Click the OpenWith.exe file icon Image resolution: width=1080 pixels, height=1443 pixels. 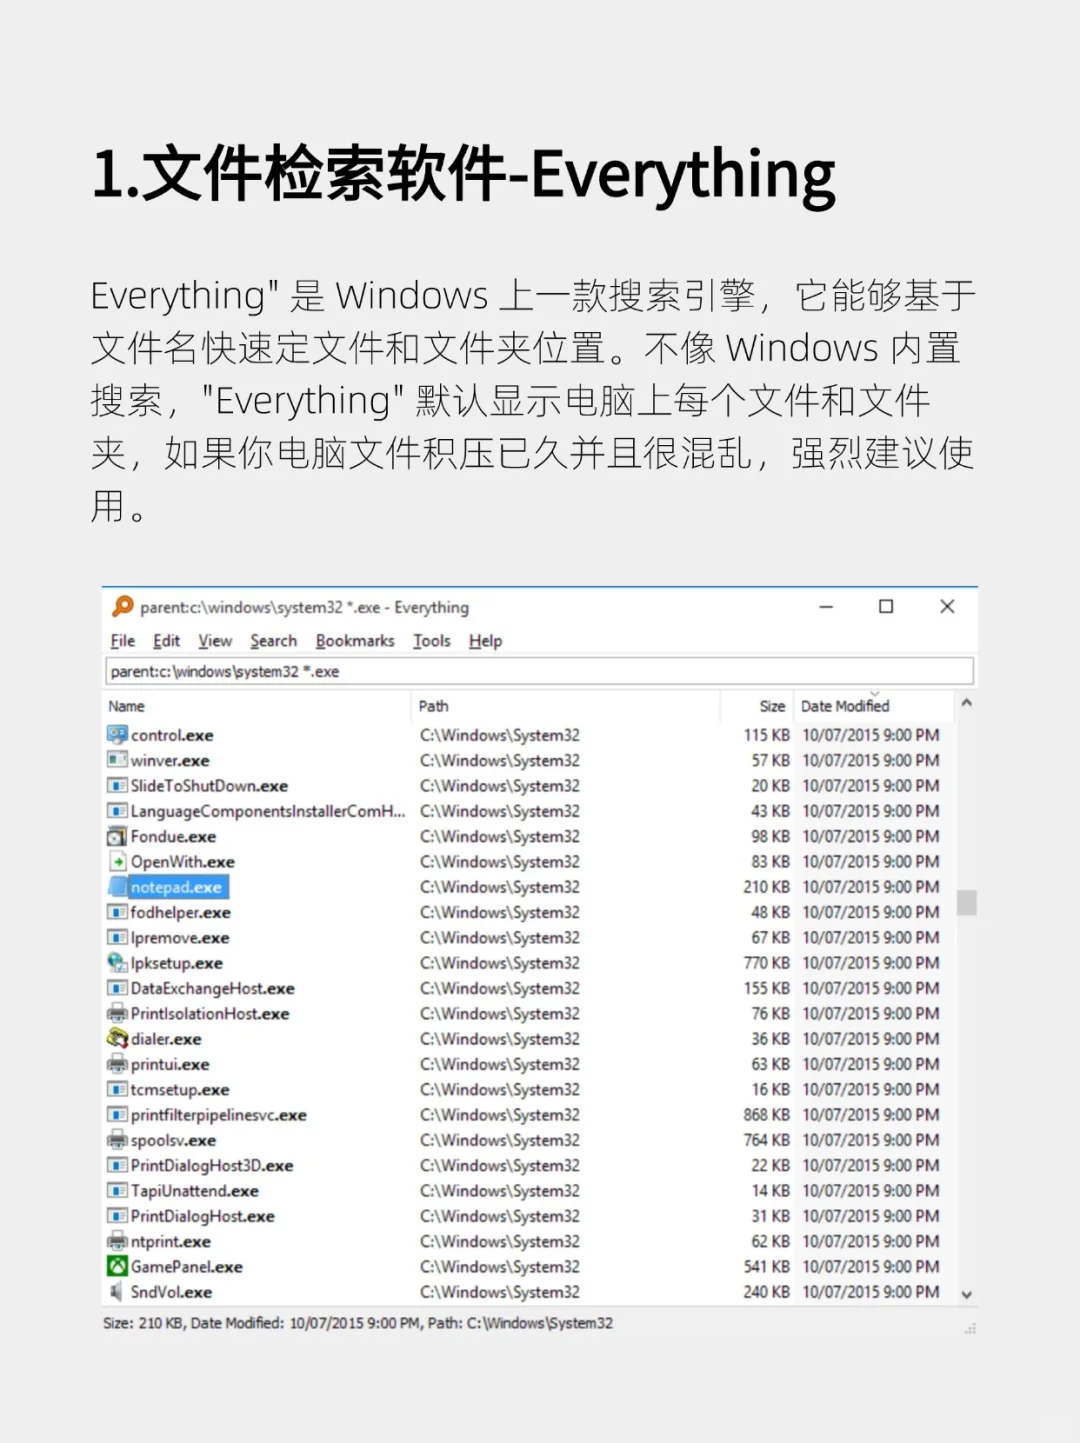[117, 861]
